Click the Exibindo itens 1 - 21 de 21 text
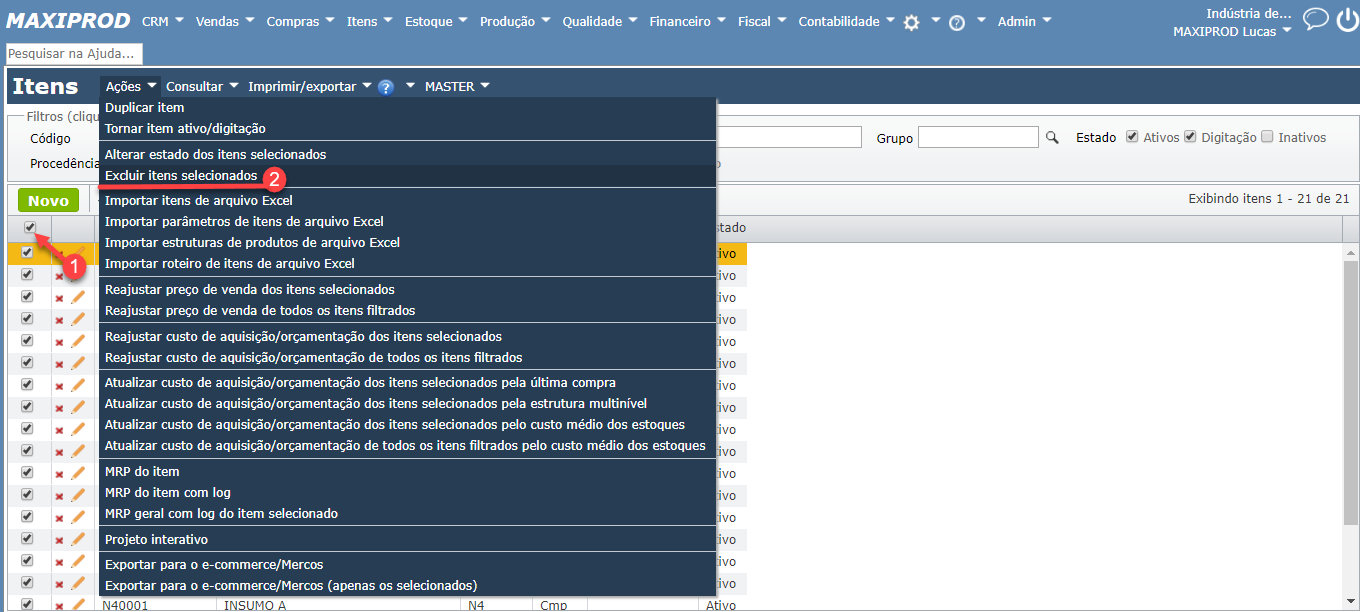1360x612 pixels. click(x=1268, y=199)
